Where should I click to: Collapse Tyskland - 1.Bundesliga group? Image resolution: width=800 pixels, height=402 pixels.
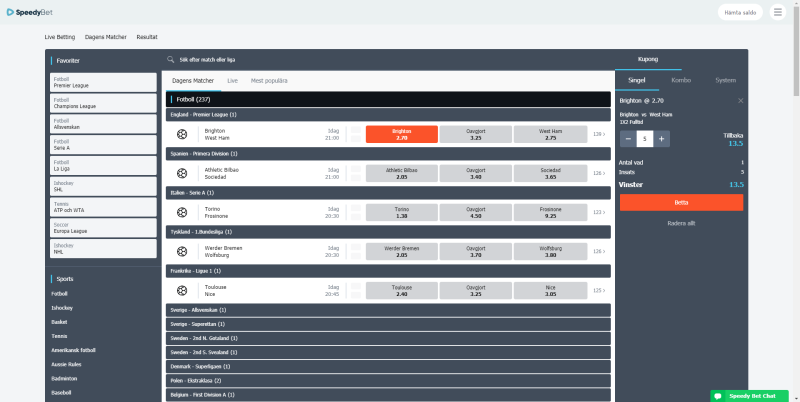tap(388, 232)
